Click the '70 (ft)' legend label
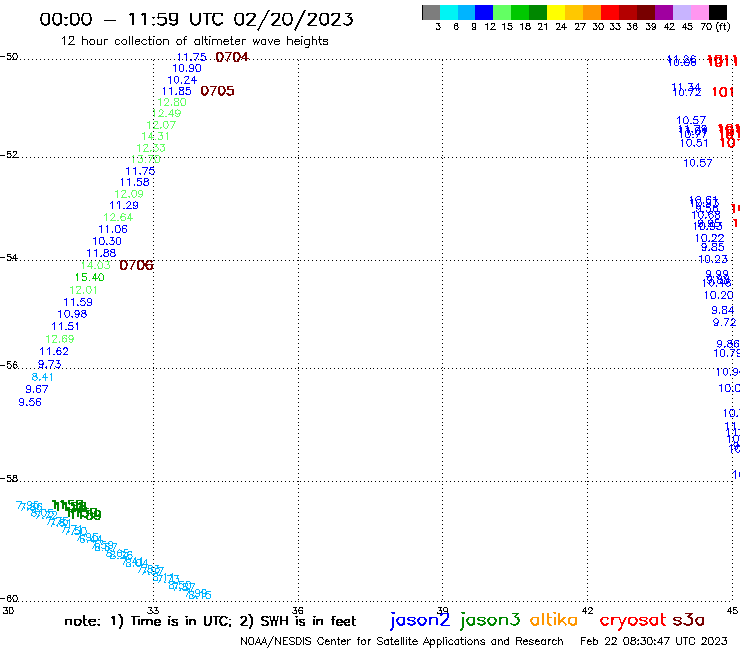740x650 pixels. (x=715, y=27)
